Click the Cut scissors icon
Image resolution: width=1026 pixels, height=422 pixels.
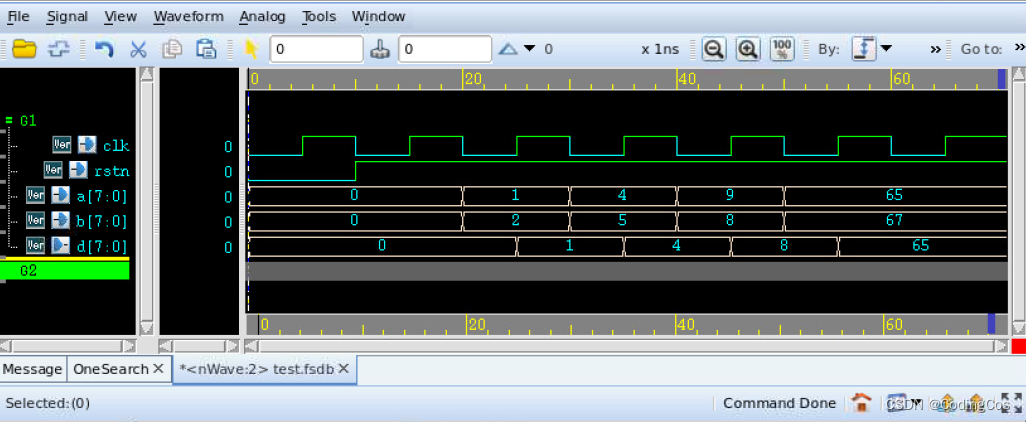pos(138,49)
